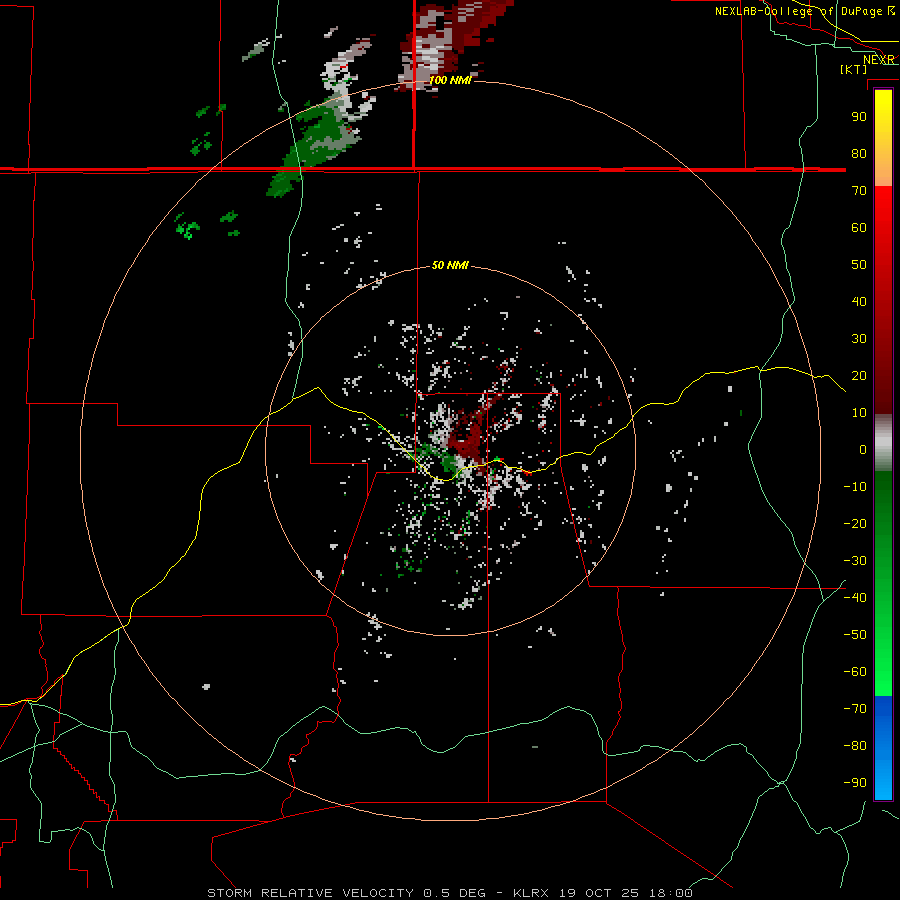
Task: Select the 60 value on the velocity scale
Action: (x=859, y=227)
